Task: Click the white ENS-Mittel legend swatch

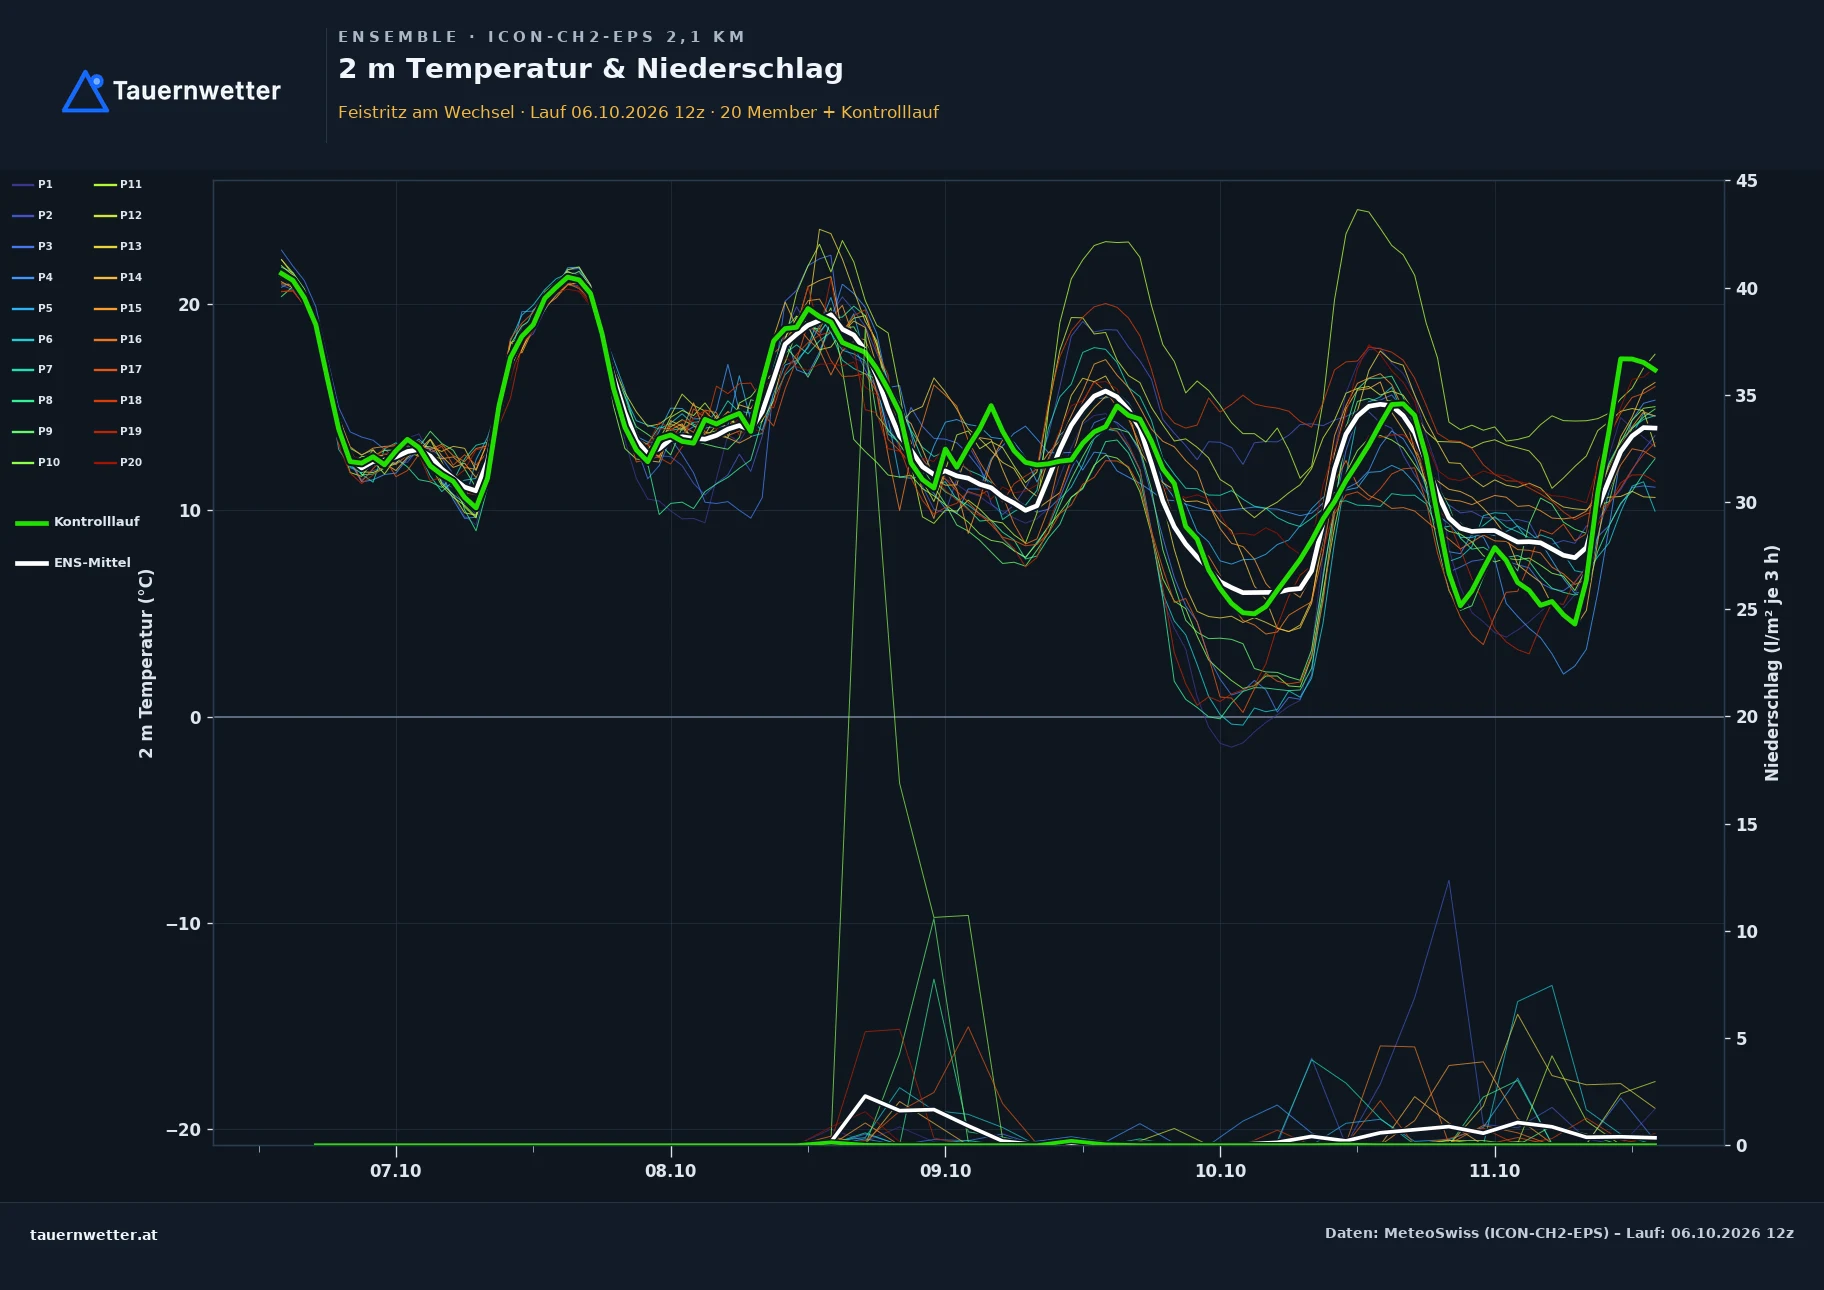Action: (x=32, y=563)
